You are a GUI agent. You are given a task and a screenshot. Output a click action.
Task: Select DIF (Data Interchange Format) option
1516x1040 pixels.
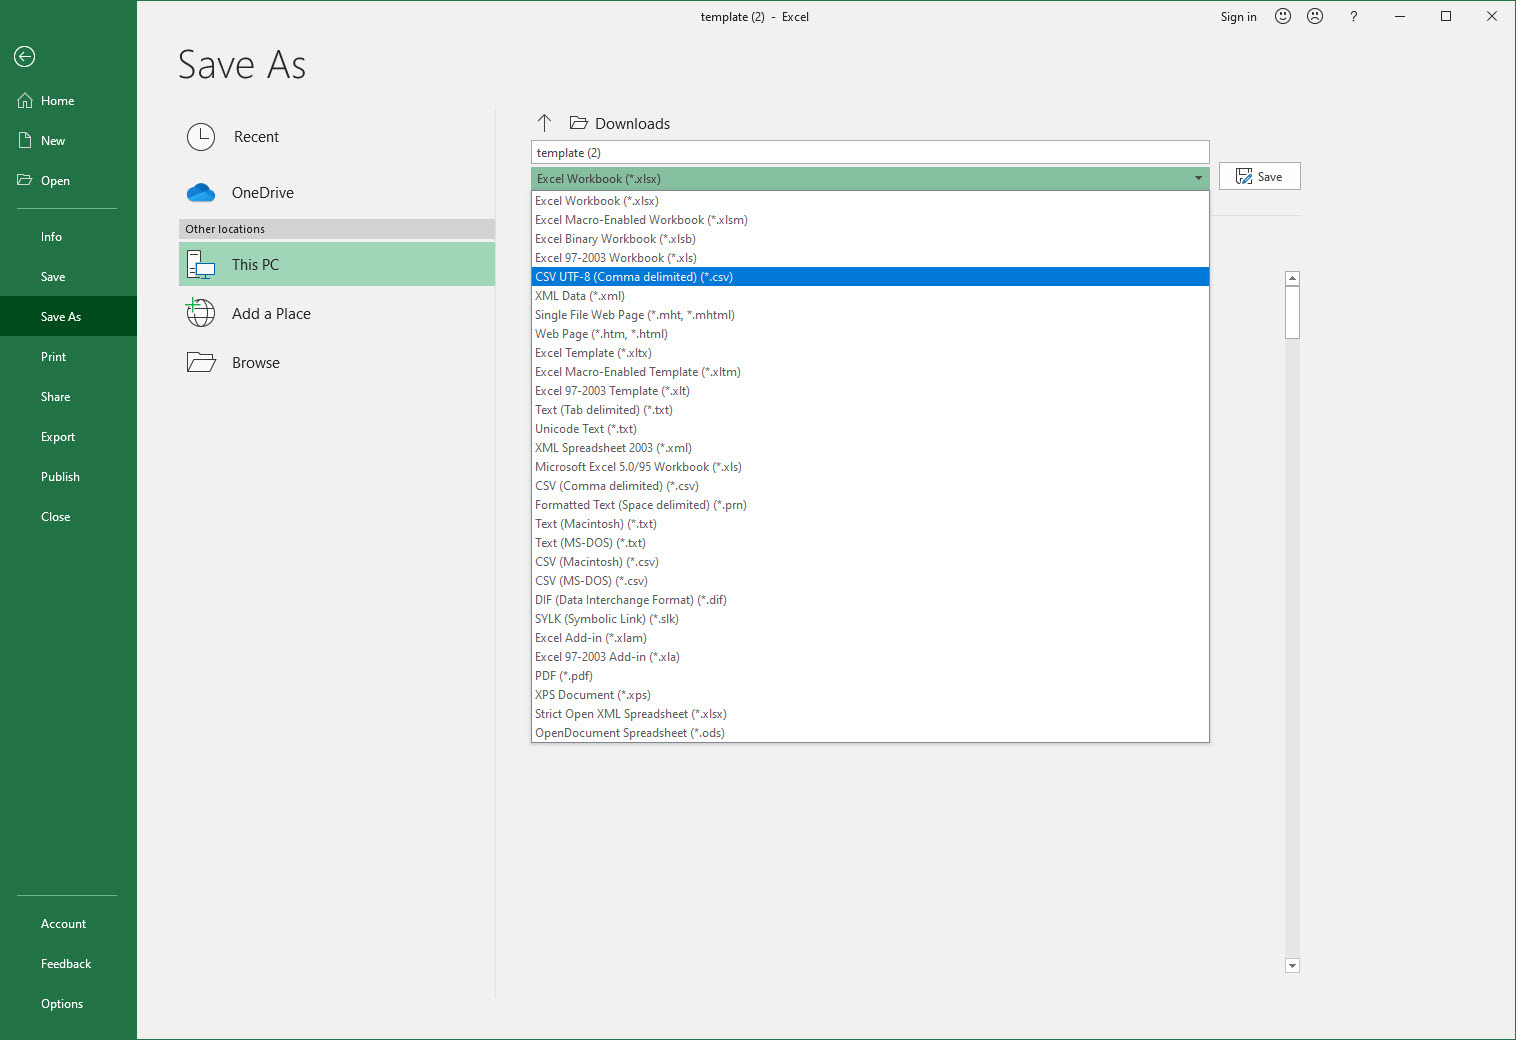pos(870,600)
